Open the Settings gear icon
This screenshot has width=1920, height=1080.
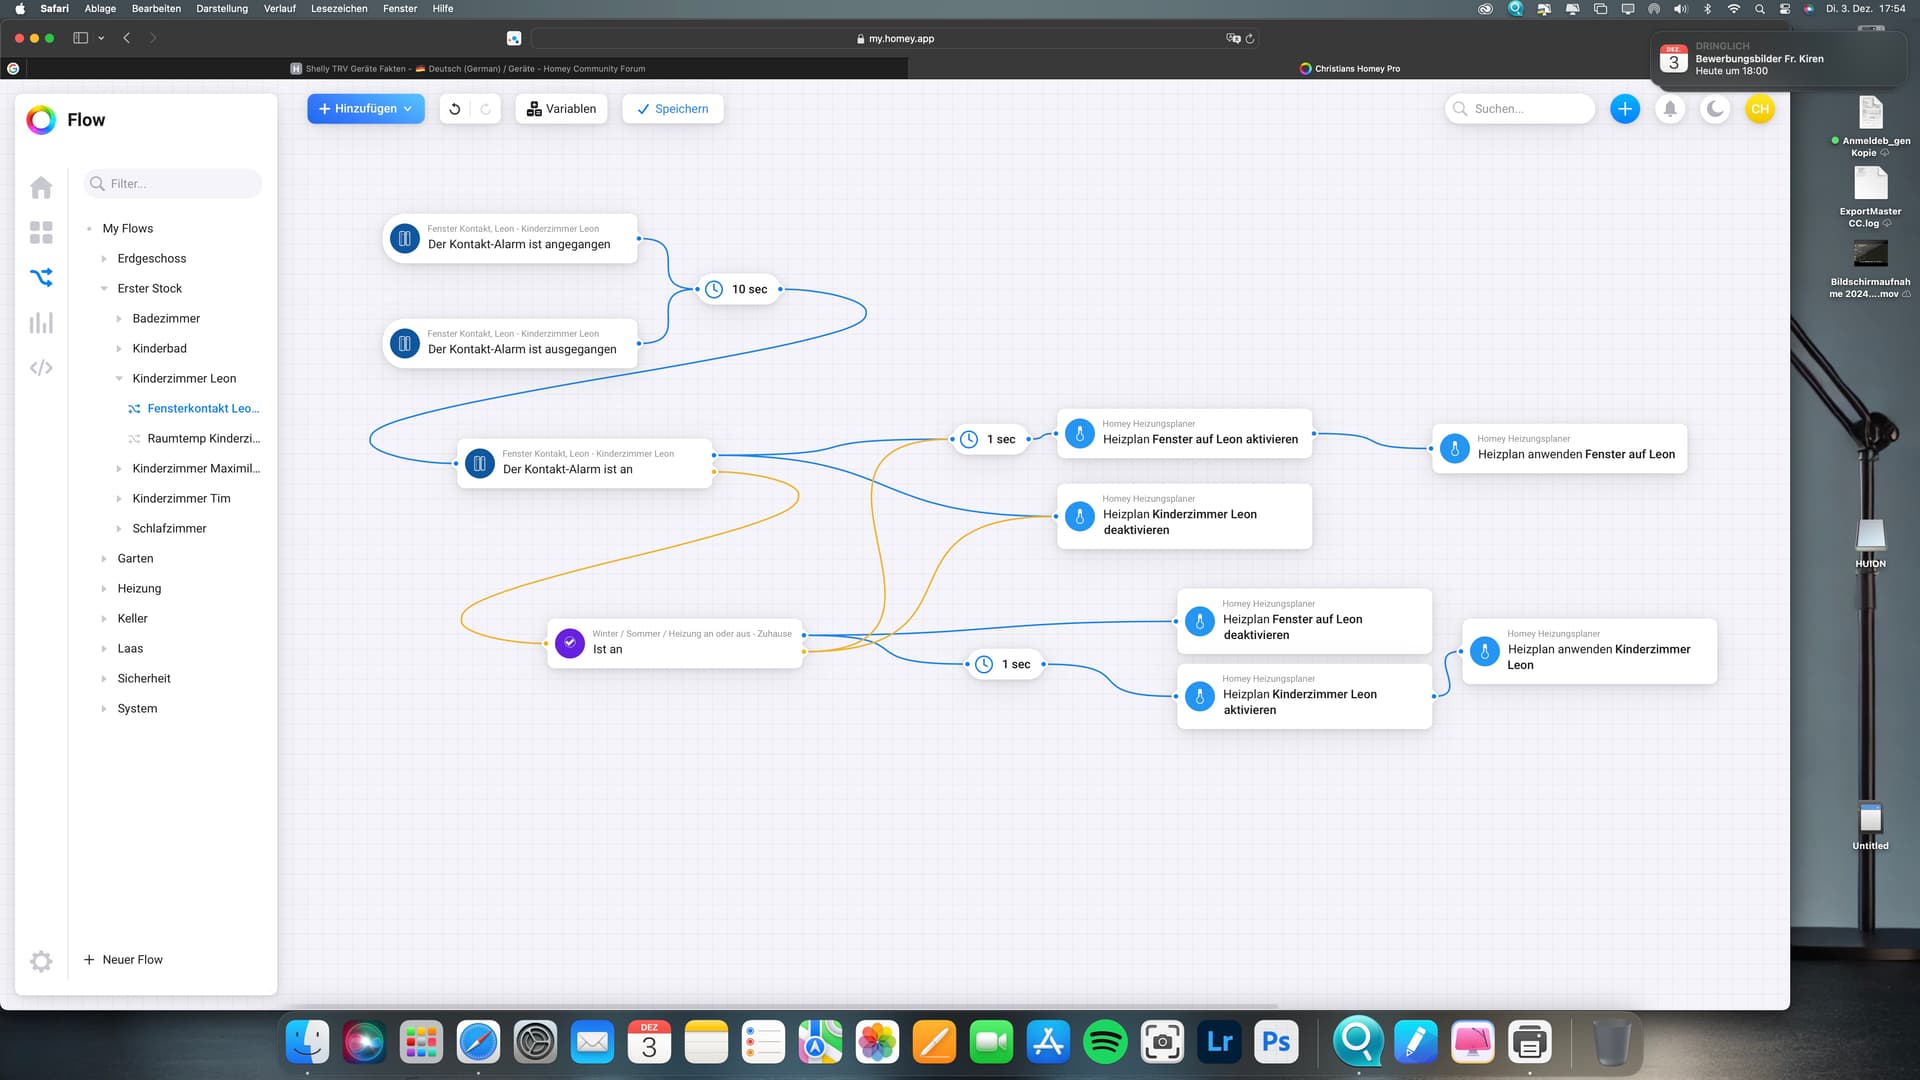(x=41, y=961)
